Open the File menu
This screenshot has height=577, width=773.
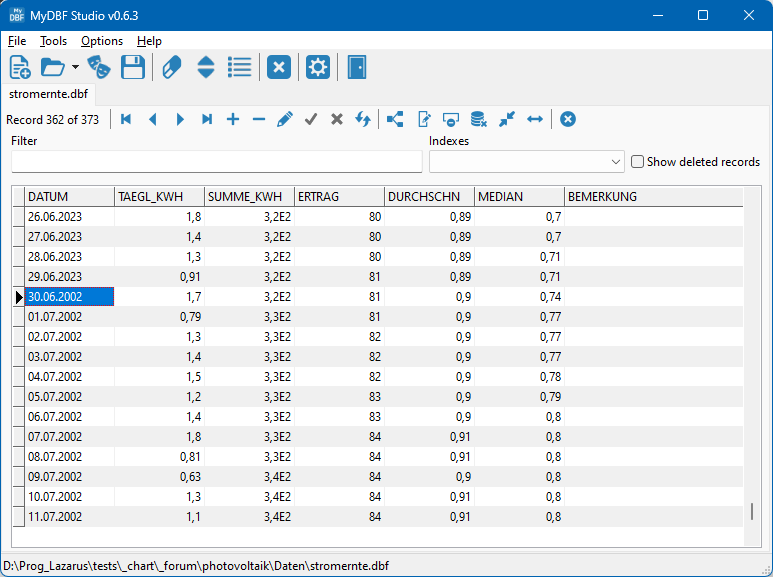point(17,41)
